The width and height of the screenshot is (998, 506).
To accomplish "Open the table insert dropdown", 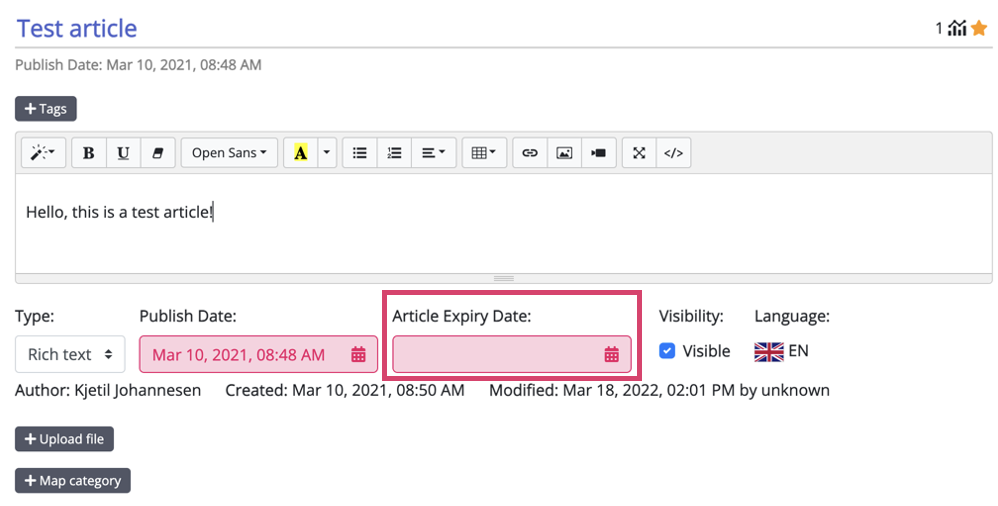I will [484, 153].
